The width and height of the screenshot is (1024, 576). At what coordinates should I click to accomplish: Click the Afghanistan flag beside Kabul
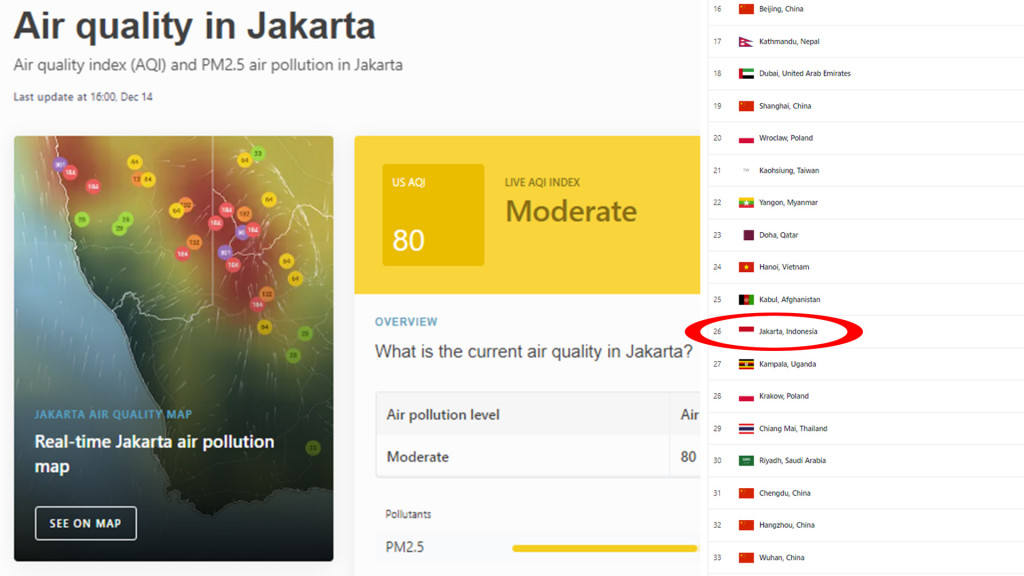tap(746, 300)
